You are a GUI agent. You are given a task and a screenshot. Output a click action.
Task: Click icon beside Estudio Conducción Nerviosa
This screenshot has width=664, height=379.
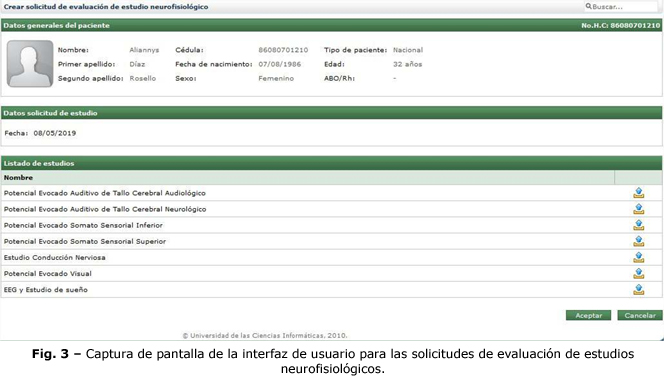click(639, 257)
